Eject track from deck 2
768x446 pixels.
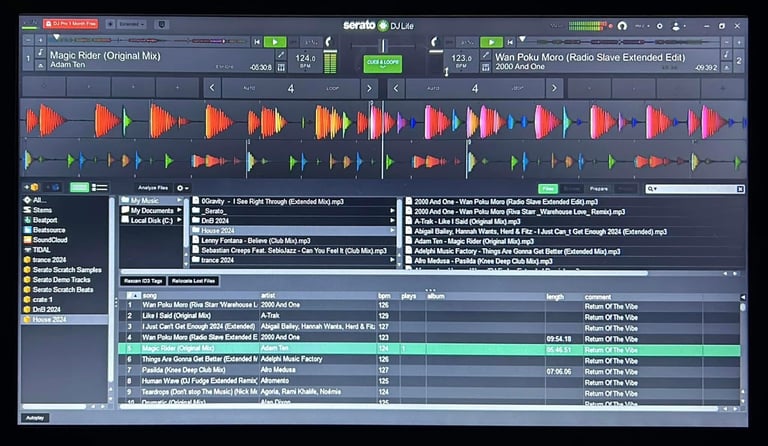pos(726,67)
